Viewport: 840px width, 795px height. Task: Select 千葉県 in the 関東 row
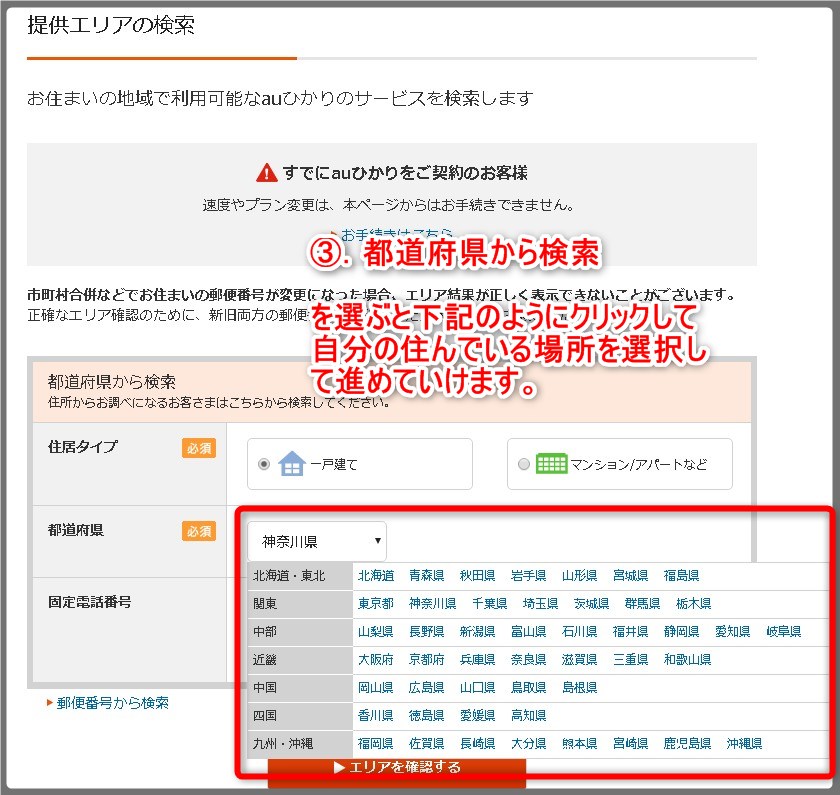[490, 603]
